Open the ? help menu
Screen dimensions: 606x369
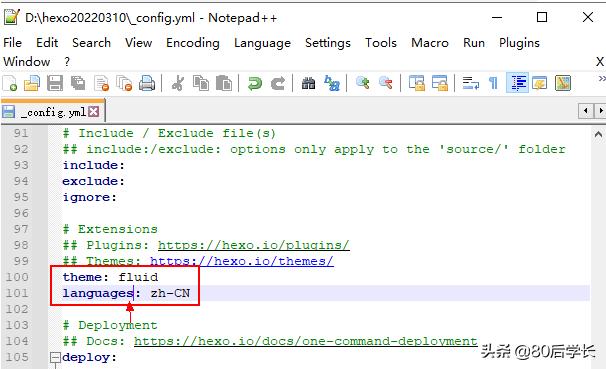(67, 61)
